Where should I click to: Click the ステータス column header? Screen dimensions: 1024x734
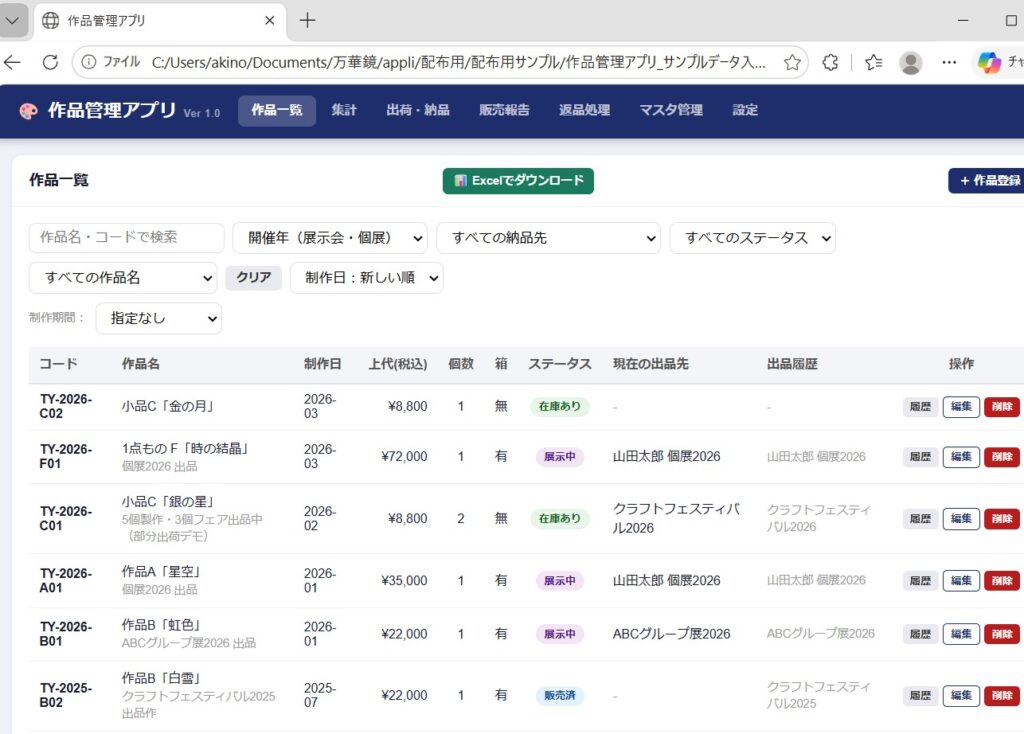click(560, 364)
